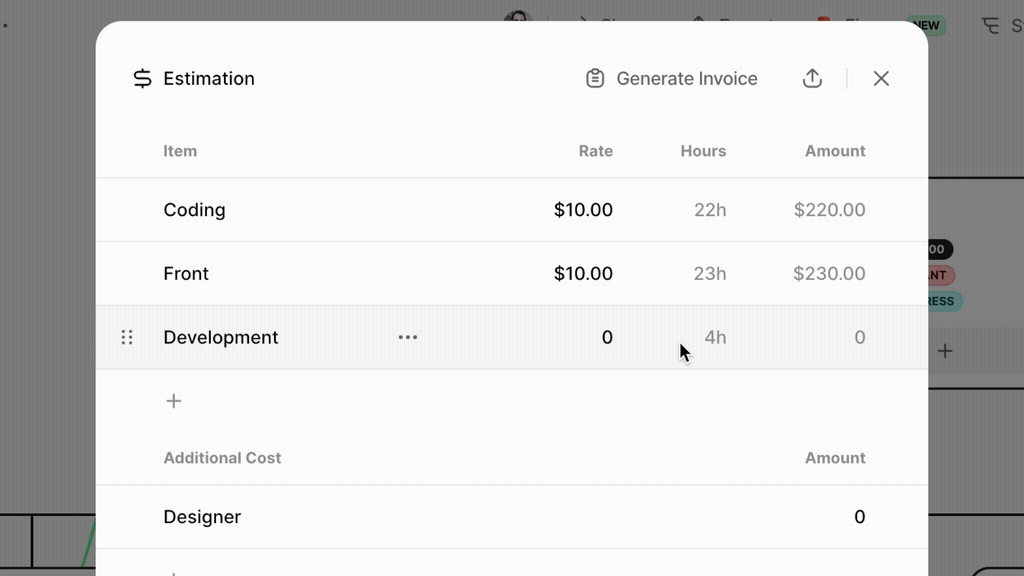
Task: Click the Coding hours 22h
Action: (x=710, y=210)
